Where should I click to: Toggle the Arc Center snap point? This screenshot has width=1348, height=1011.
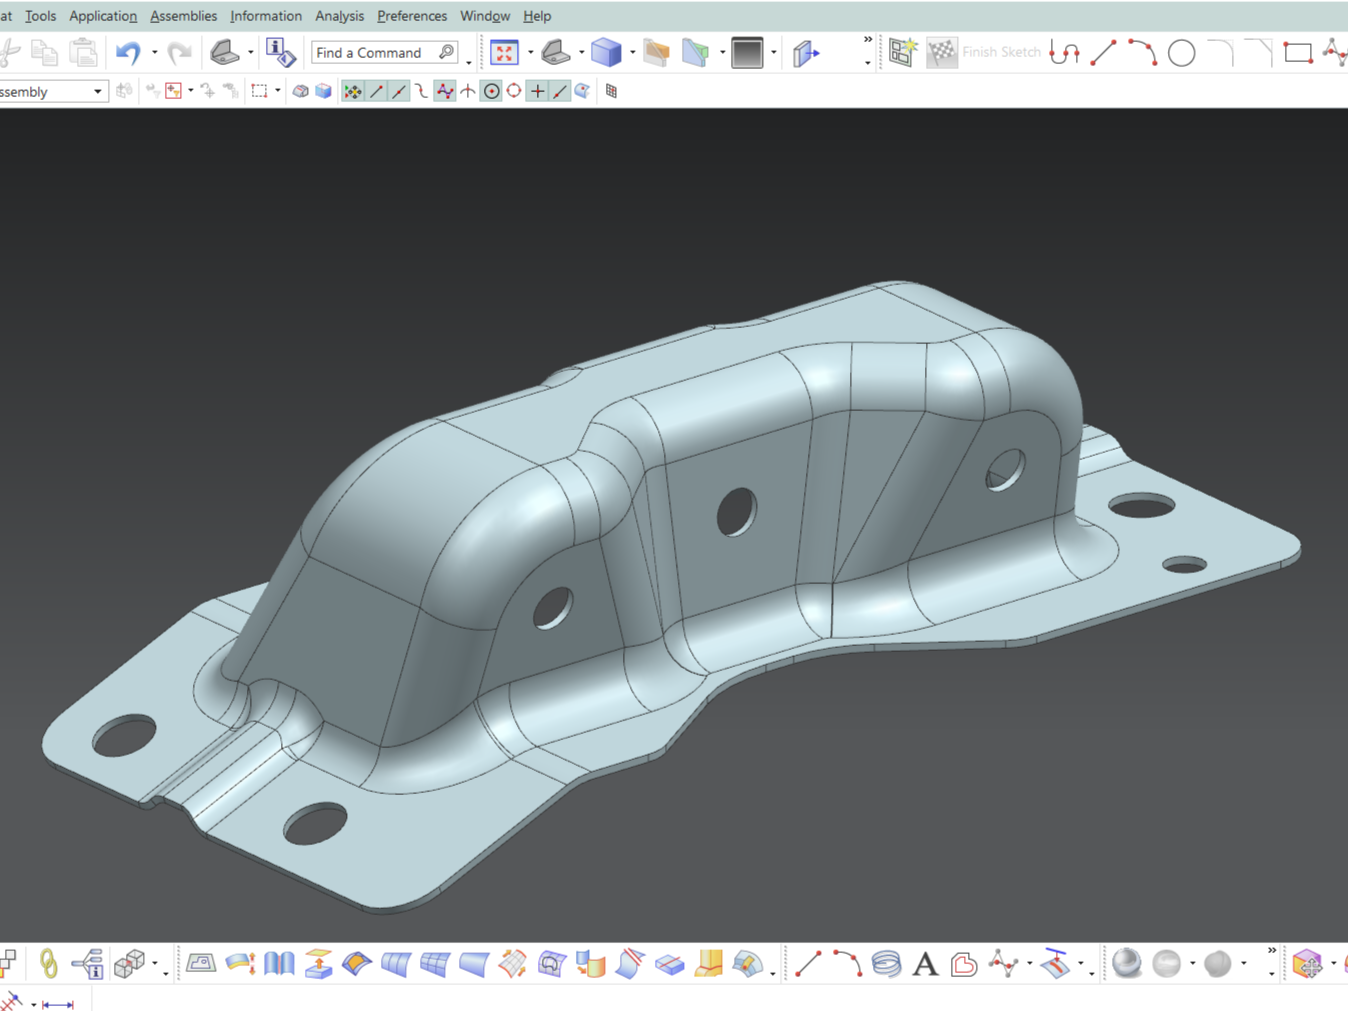[491, 91]
